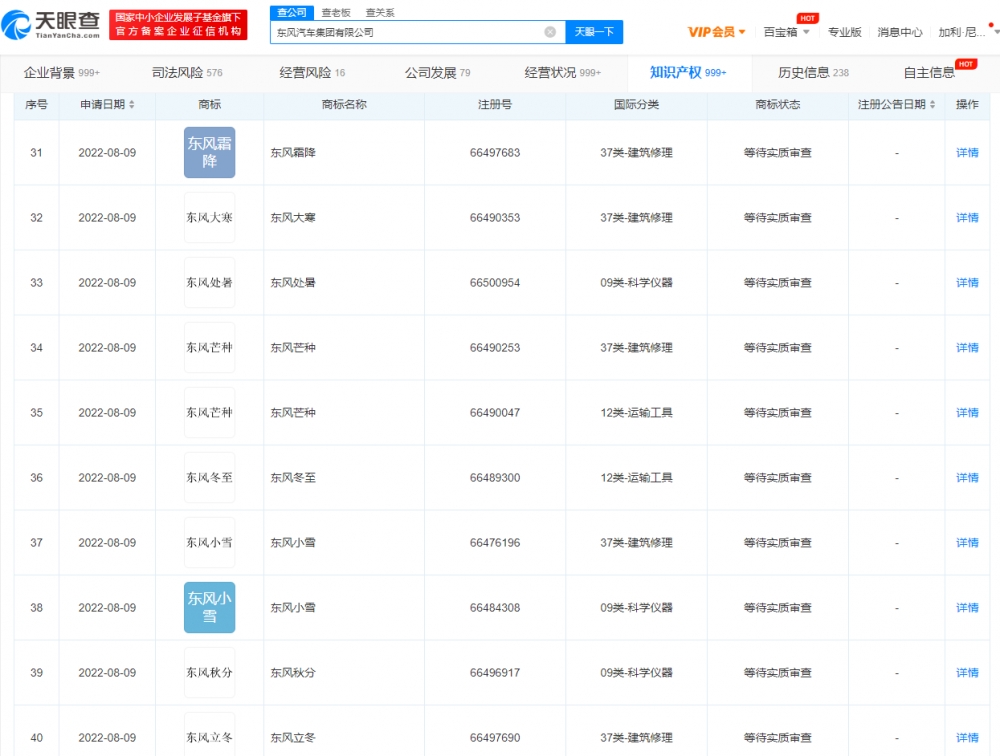Open 详情 for registration 66497690

(967, 737)
